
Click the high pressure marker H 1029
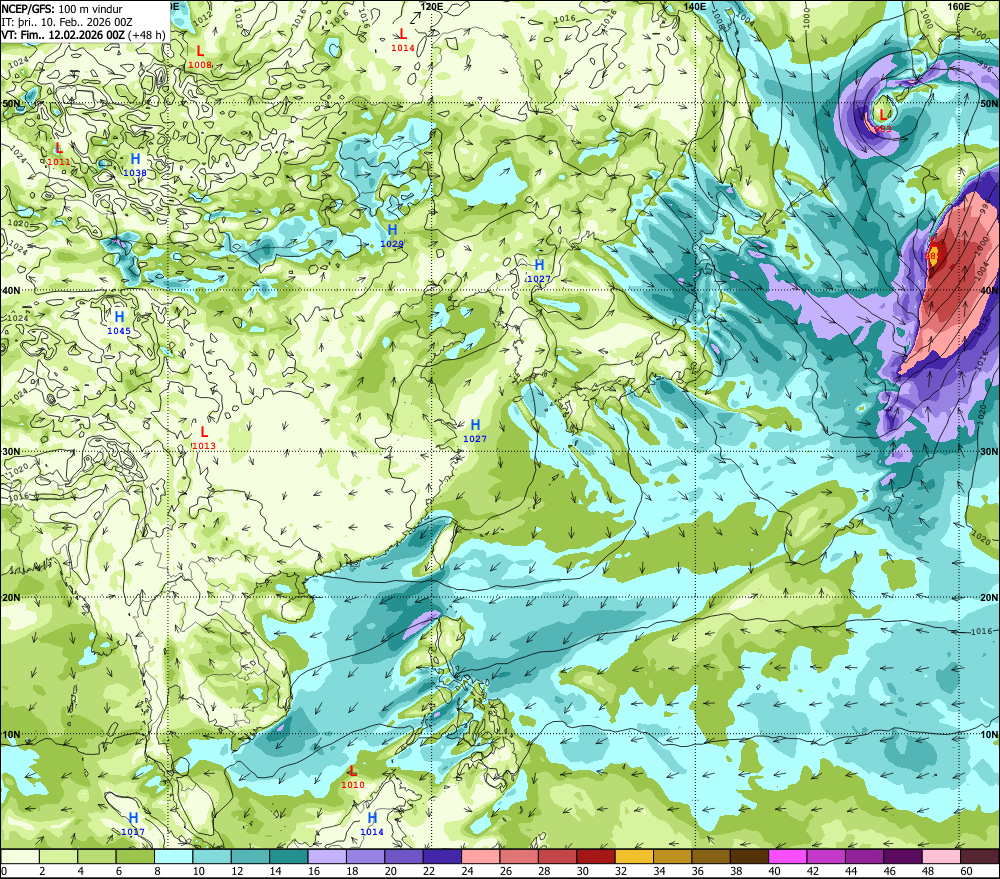point(392,235)
